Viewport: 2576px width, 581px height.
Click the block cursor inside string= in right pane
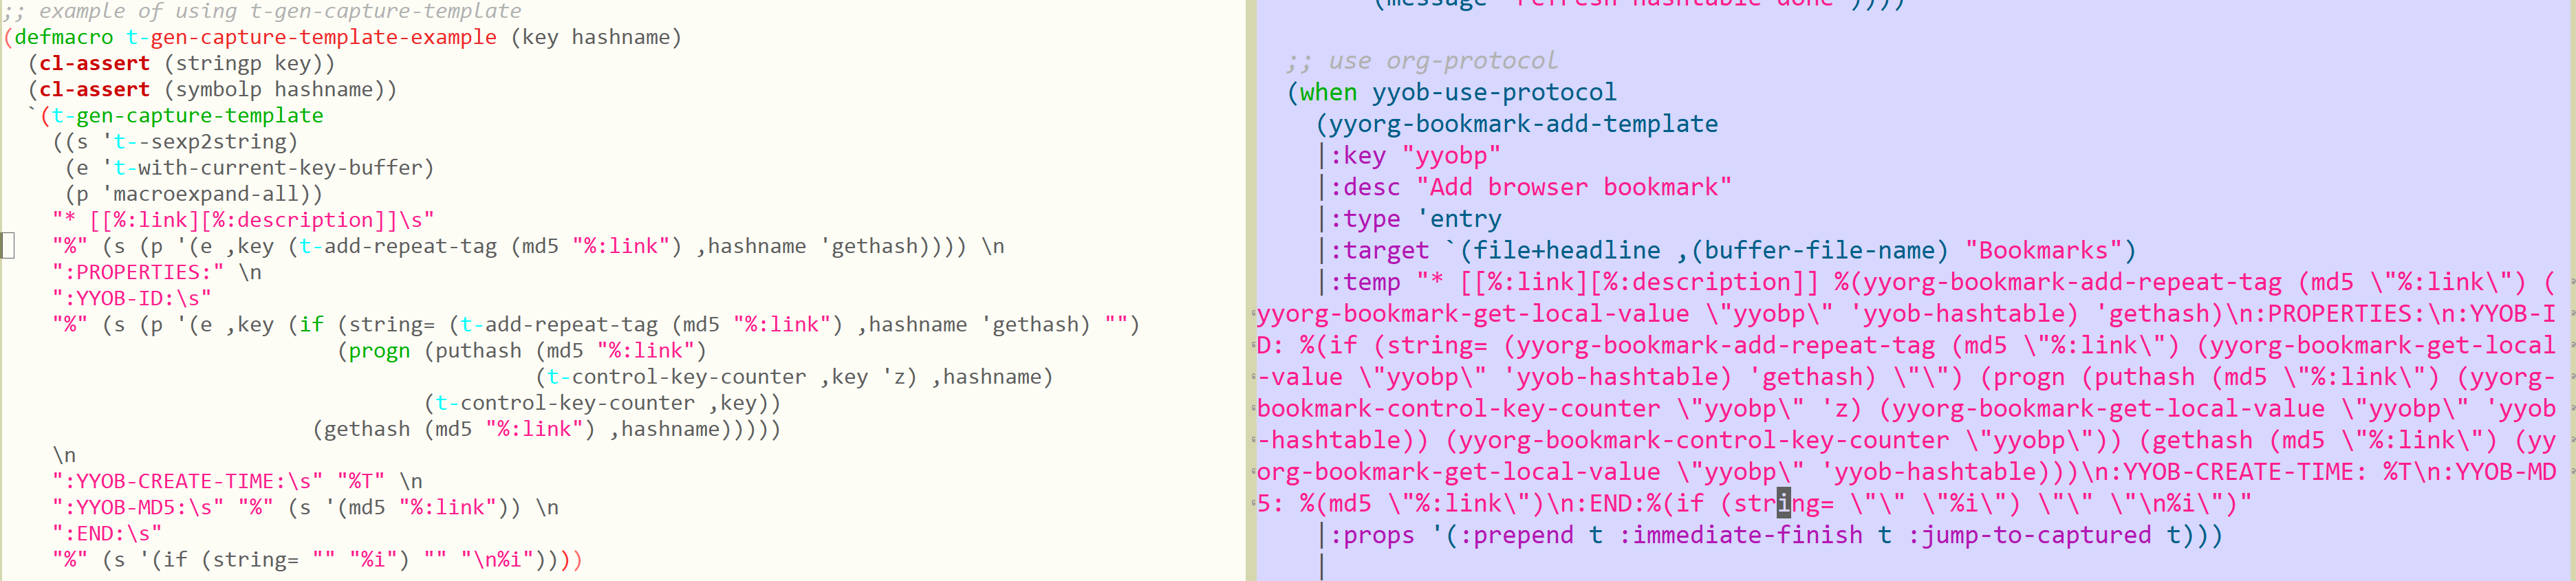point(1783,503)
